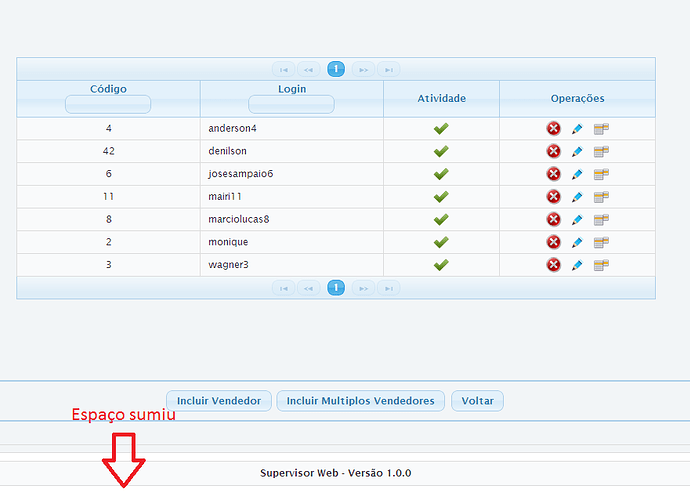Delete the denilson row with red X

coord(554,151)
